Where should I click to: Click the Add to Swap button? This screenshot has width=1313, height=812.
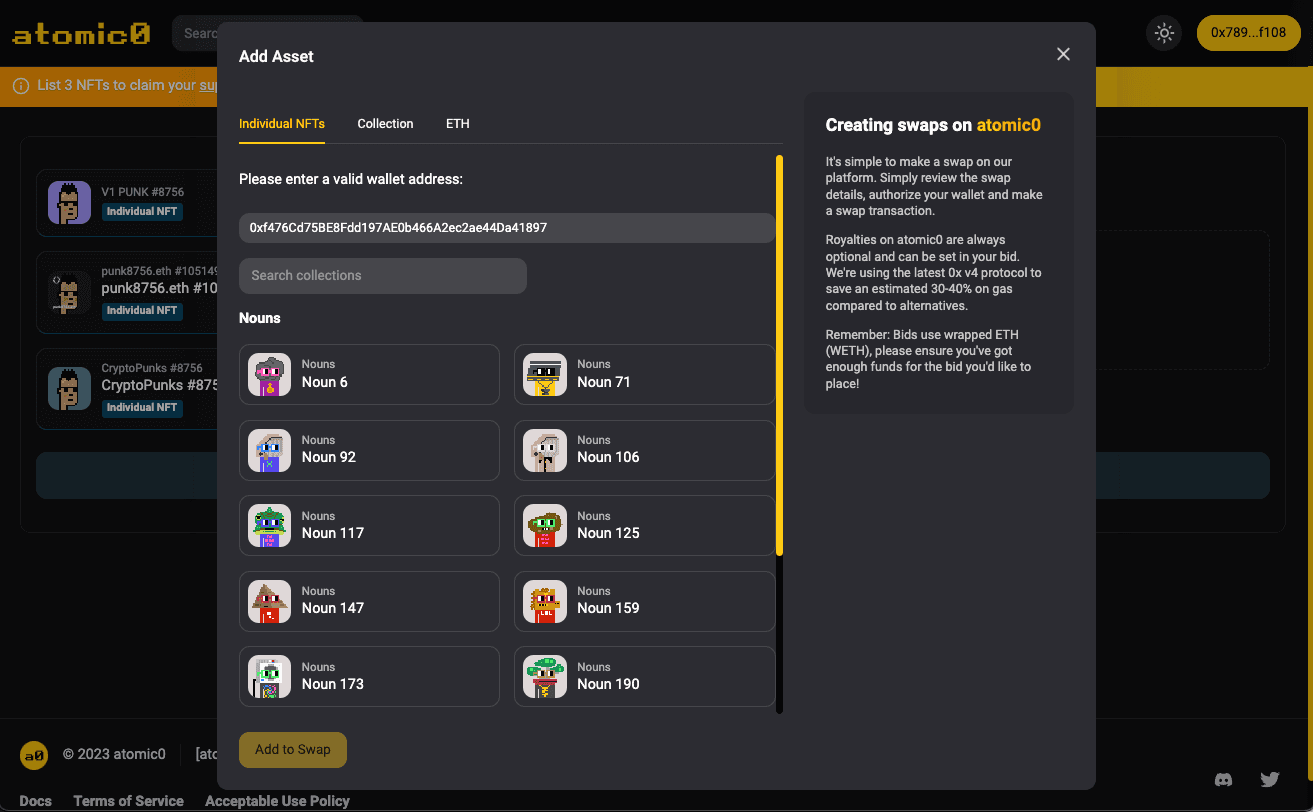(x=293, y=750)
